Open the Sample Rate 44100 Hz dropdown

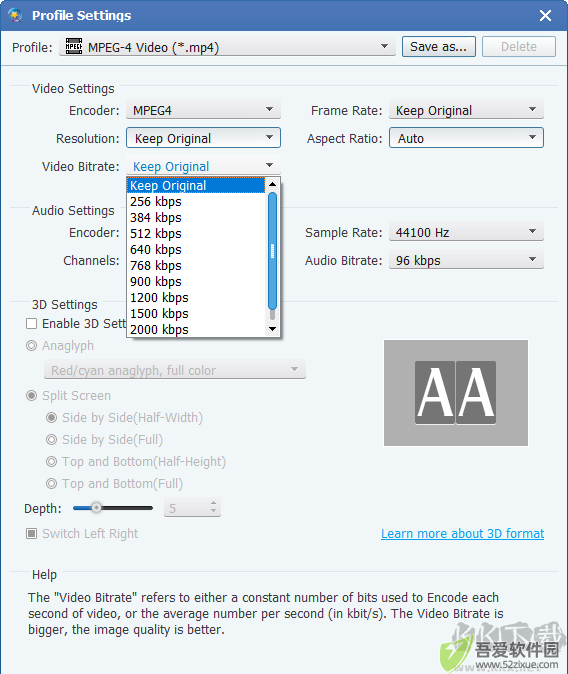(466, 232)
